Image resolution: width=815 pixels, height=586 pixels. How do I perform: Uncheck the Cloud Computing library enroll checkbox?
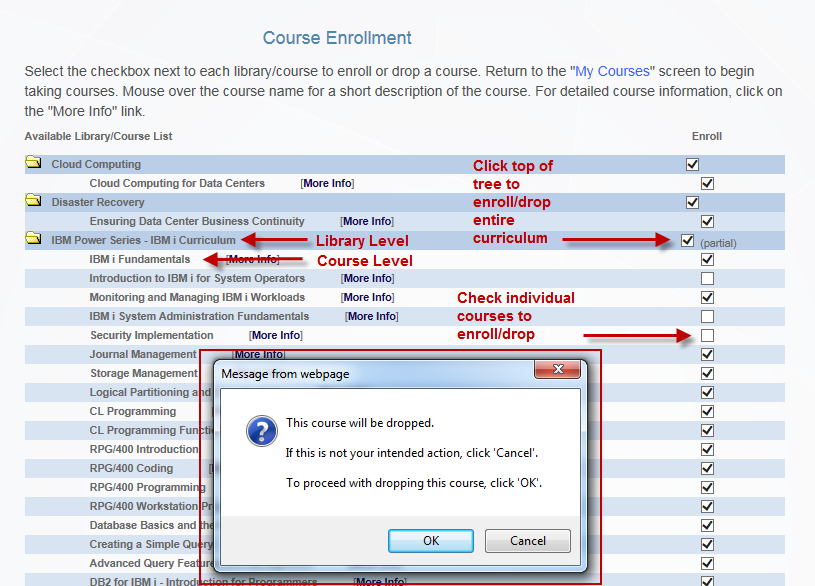click(x=691, y=164)
